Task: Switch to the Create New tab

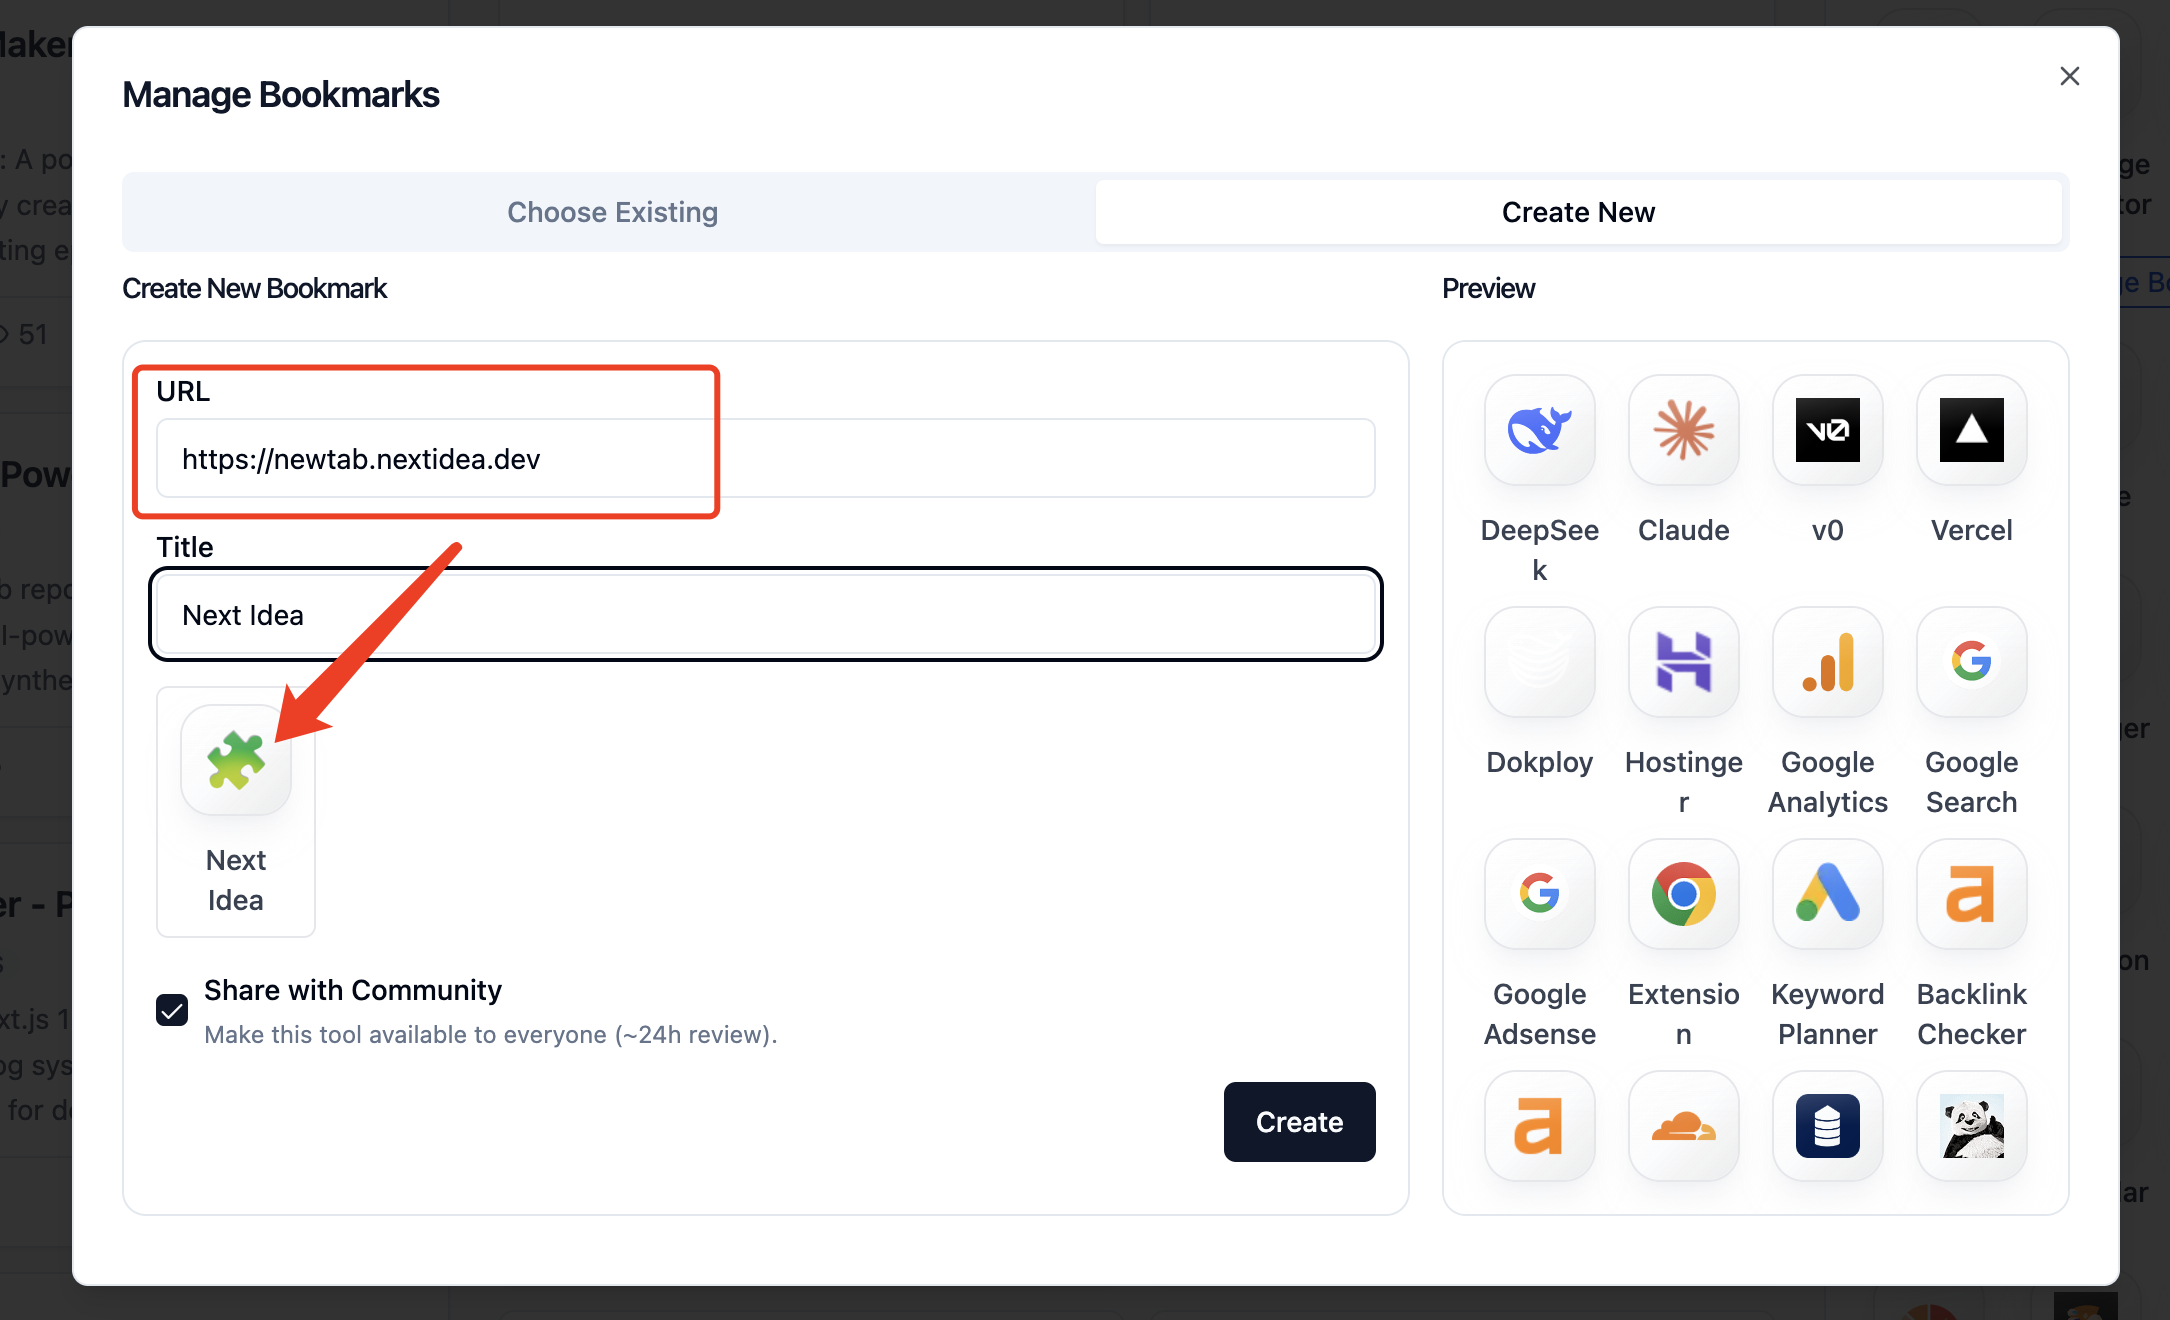Action: 1578,212
